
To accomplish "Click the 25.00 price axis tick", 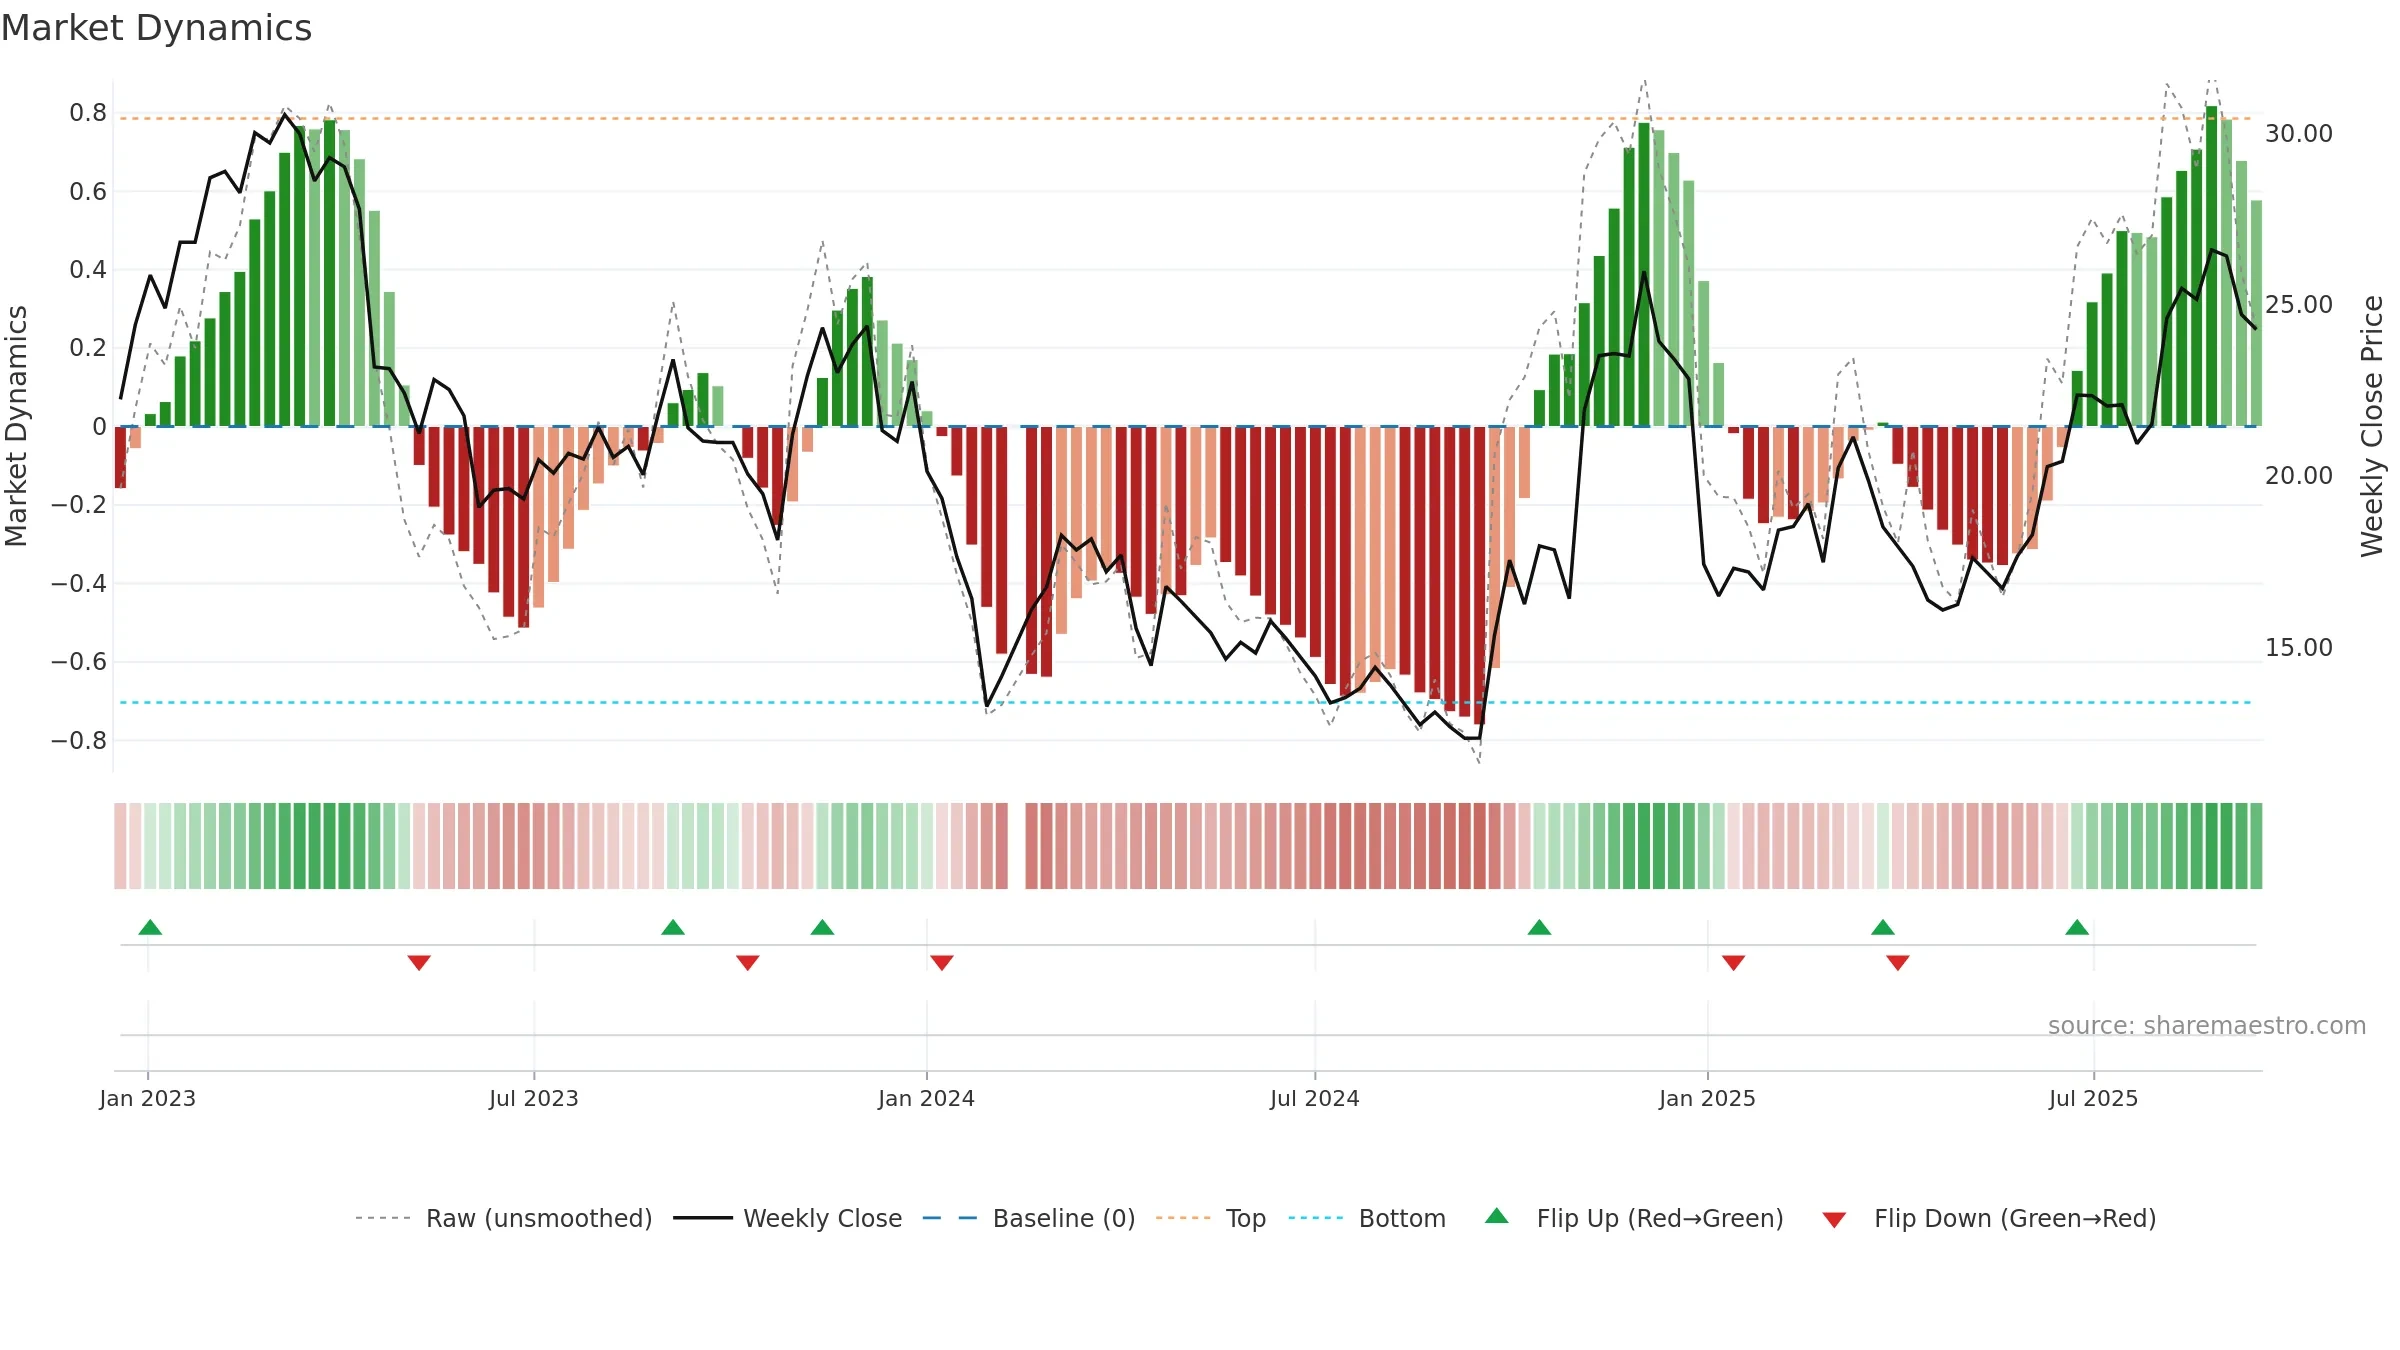I will tap(2299, 305).
